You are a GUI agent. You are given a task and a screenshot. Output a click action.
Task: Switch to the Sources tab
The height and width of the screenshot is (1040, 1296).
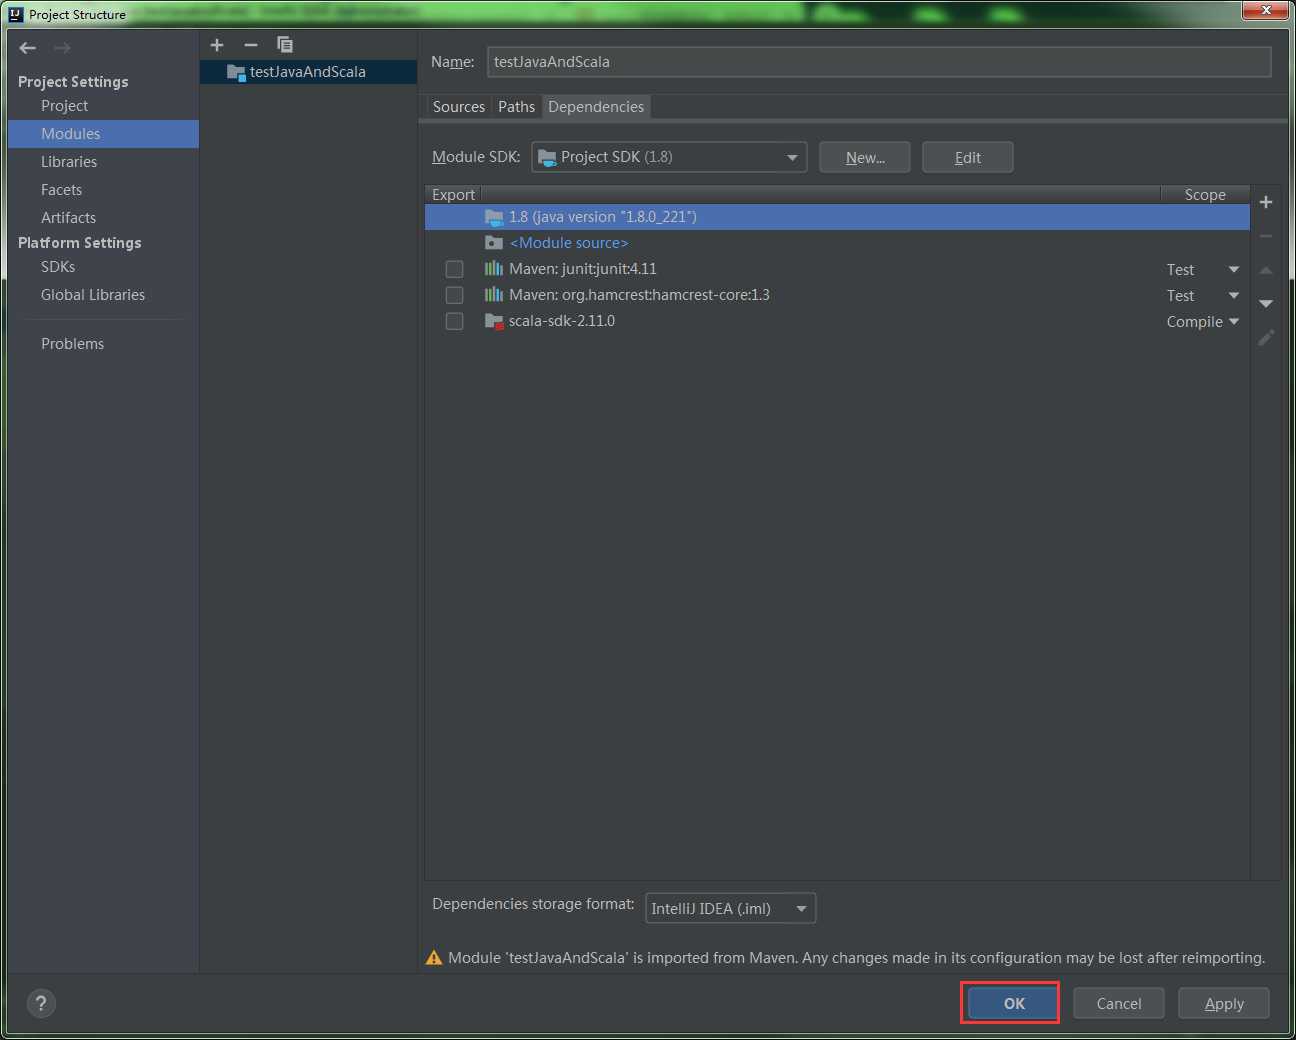click(459, 107)
